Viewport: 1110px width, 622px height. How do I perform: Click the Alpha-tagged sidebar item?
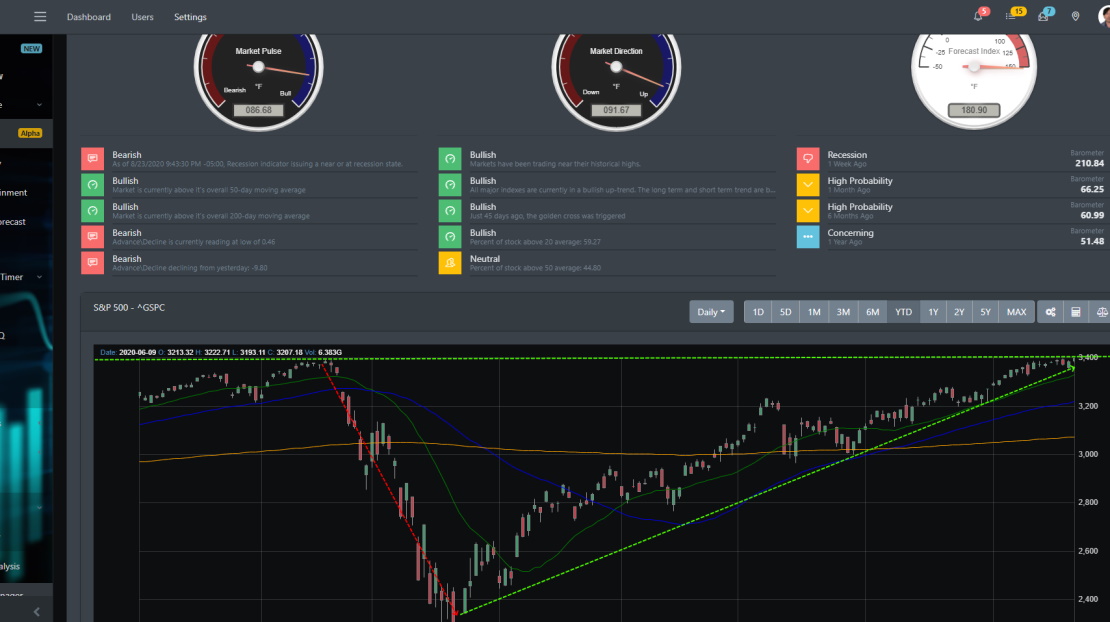pos(26,133)
